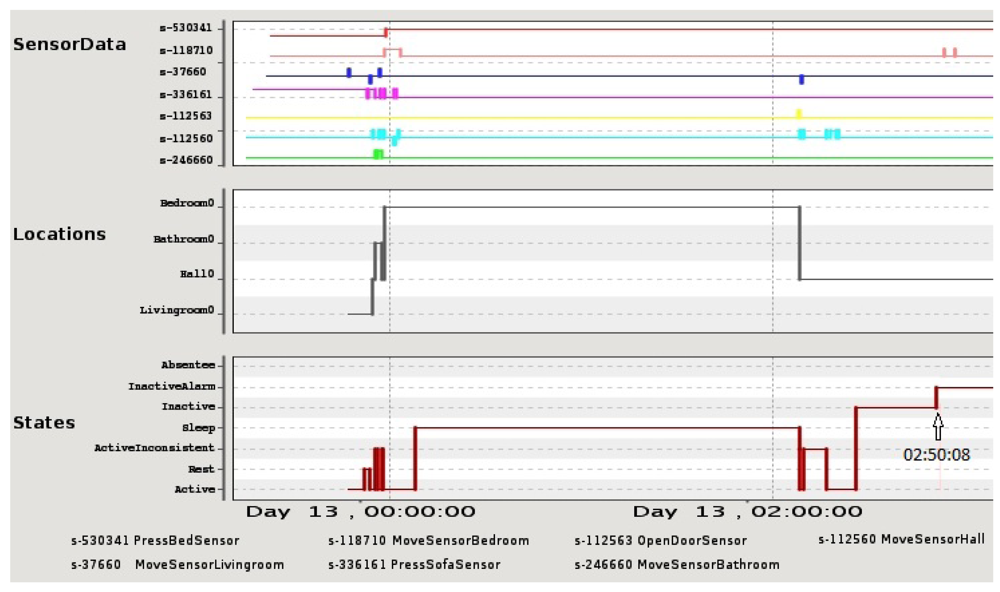Screen dimensions: 1000x592
Task: Select the Day 13, 00:00:00 time label
Action: tap(361, 512)
